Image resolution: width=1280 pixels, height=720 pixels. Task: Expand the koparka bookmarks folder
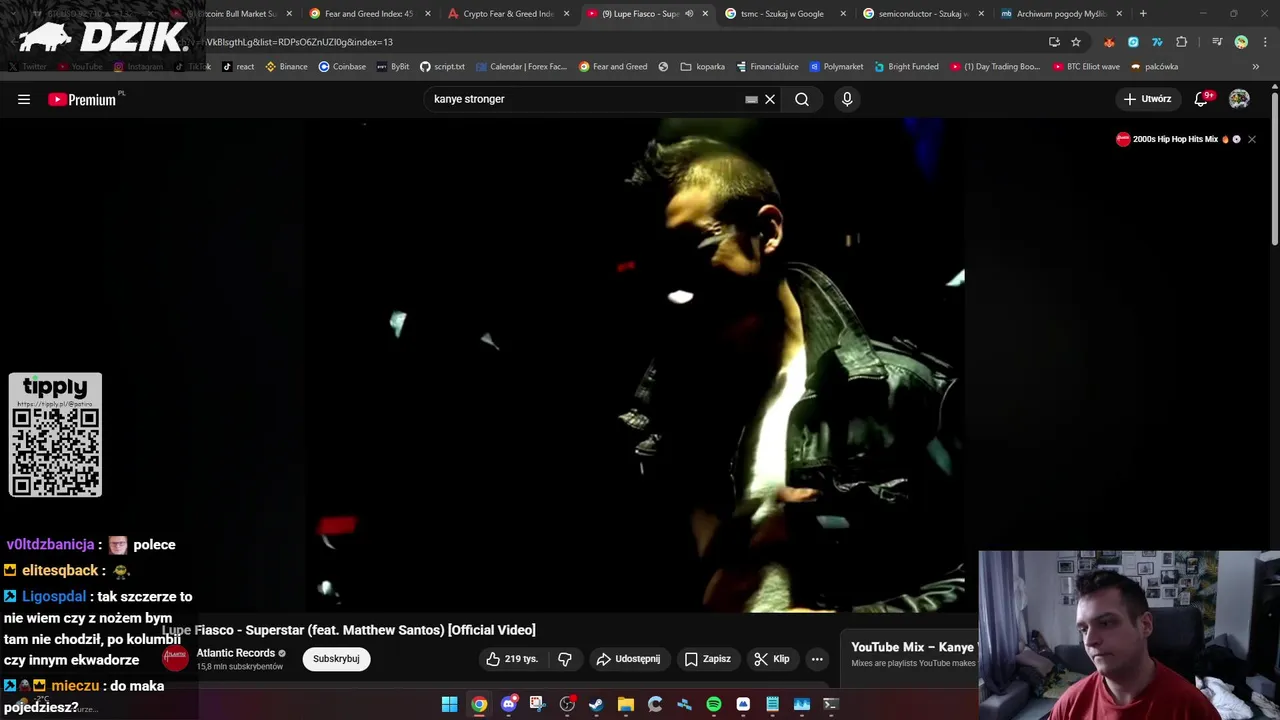[x=702, y=67]
